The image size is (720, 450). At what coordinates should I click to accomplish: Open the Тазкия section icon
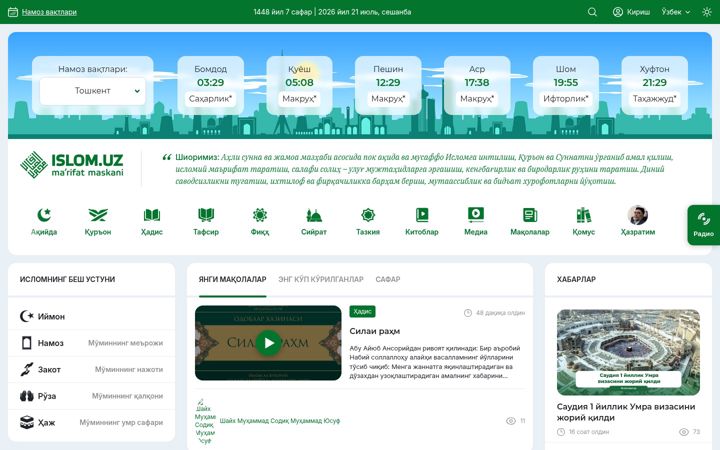pyautogui.click(x=368, y=215)
